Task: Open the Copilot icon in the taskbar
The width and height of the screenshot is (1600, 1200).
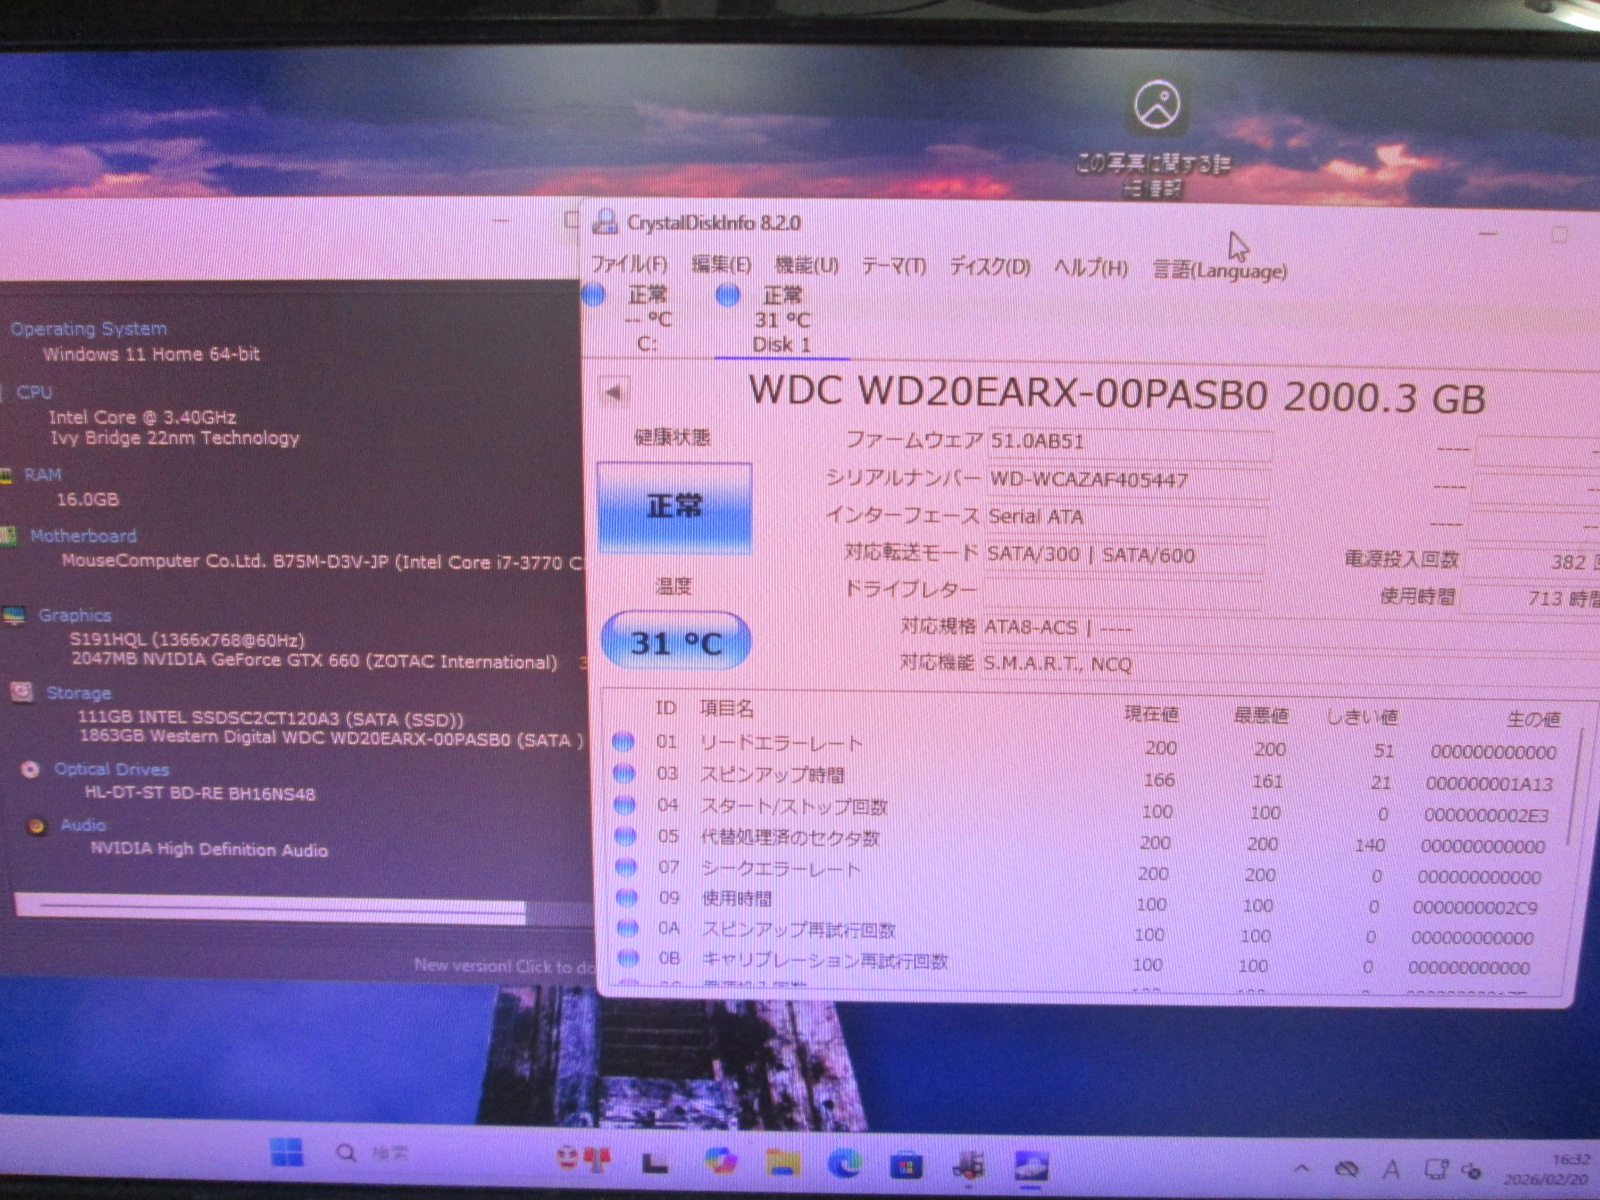Action: point(720,1161)
